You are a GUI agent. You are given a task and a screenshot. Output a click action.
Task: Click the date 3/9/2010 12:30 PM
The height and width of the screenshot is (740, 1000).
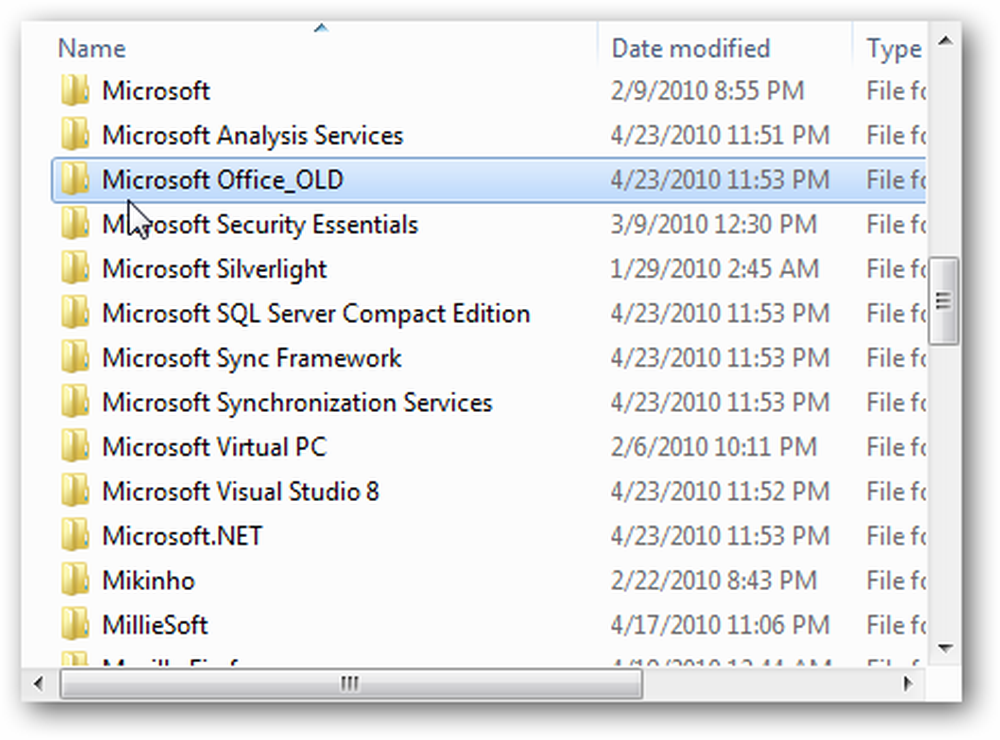(x=714, y=225)
